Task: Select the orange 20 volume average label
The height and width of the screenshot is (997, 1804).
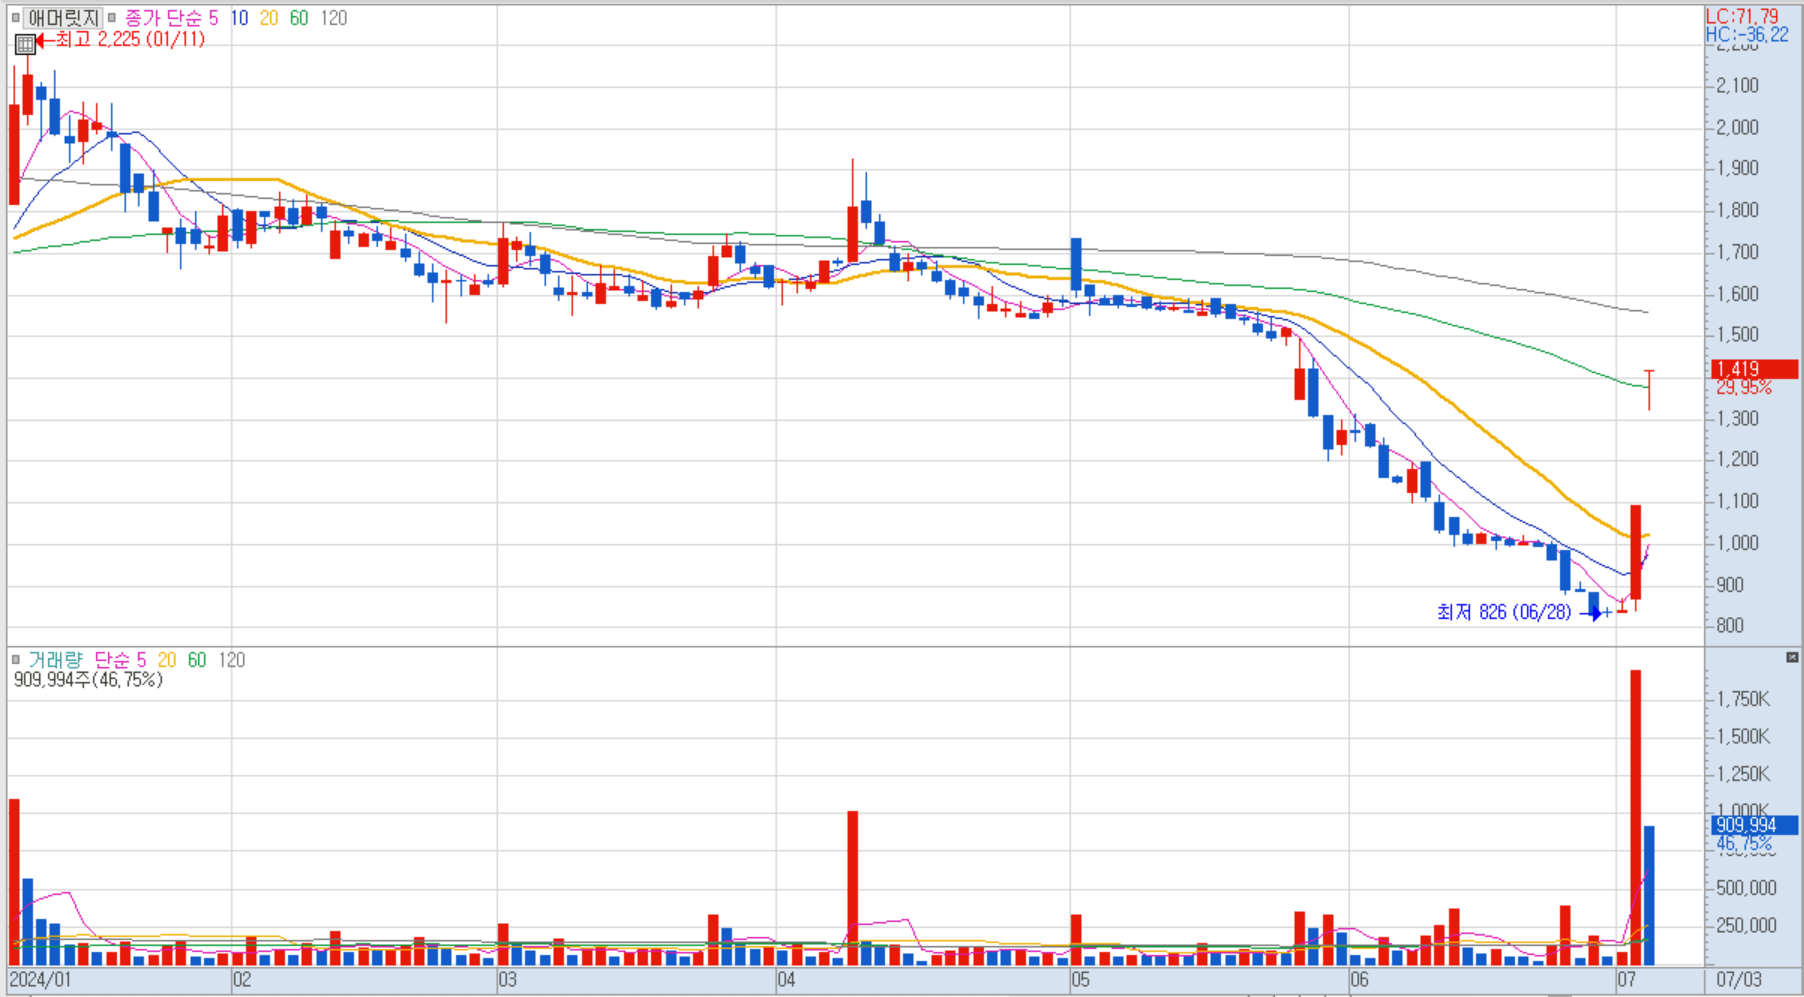Action: tap(167, 660)
